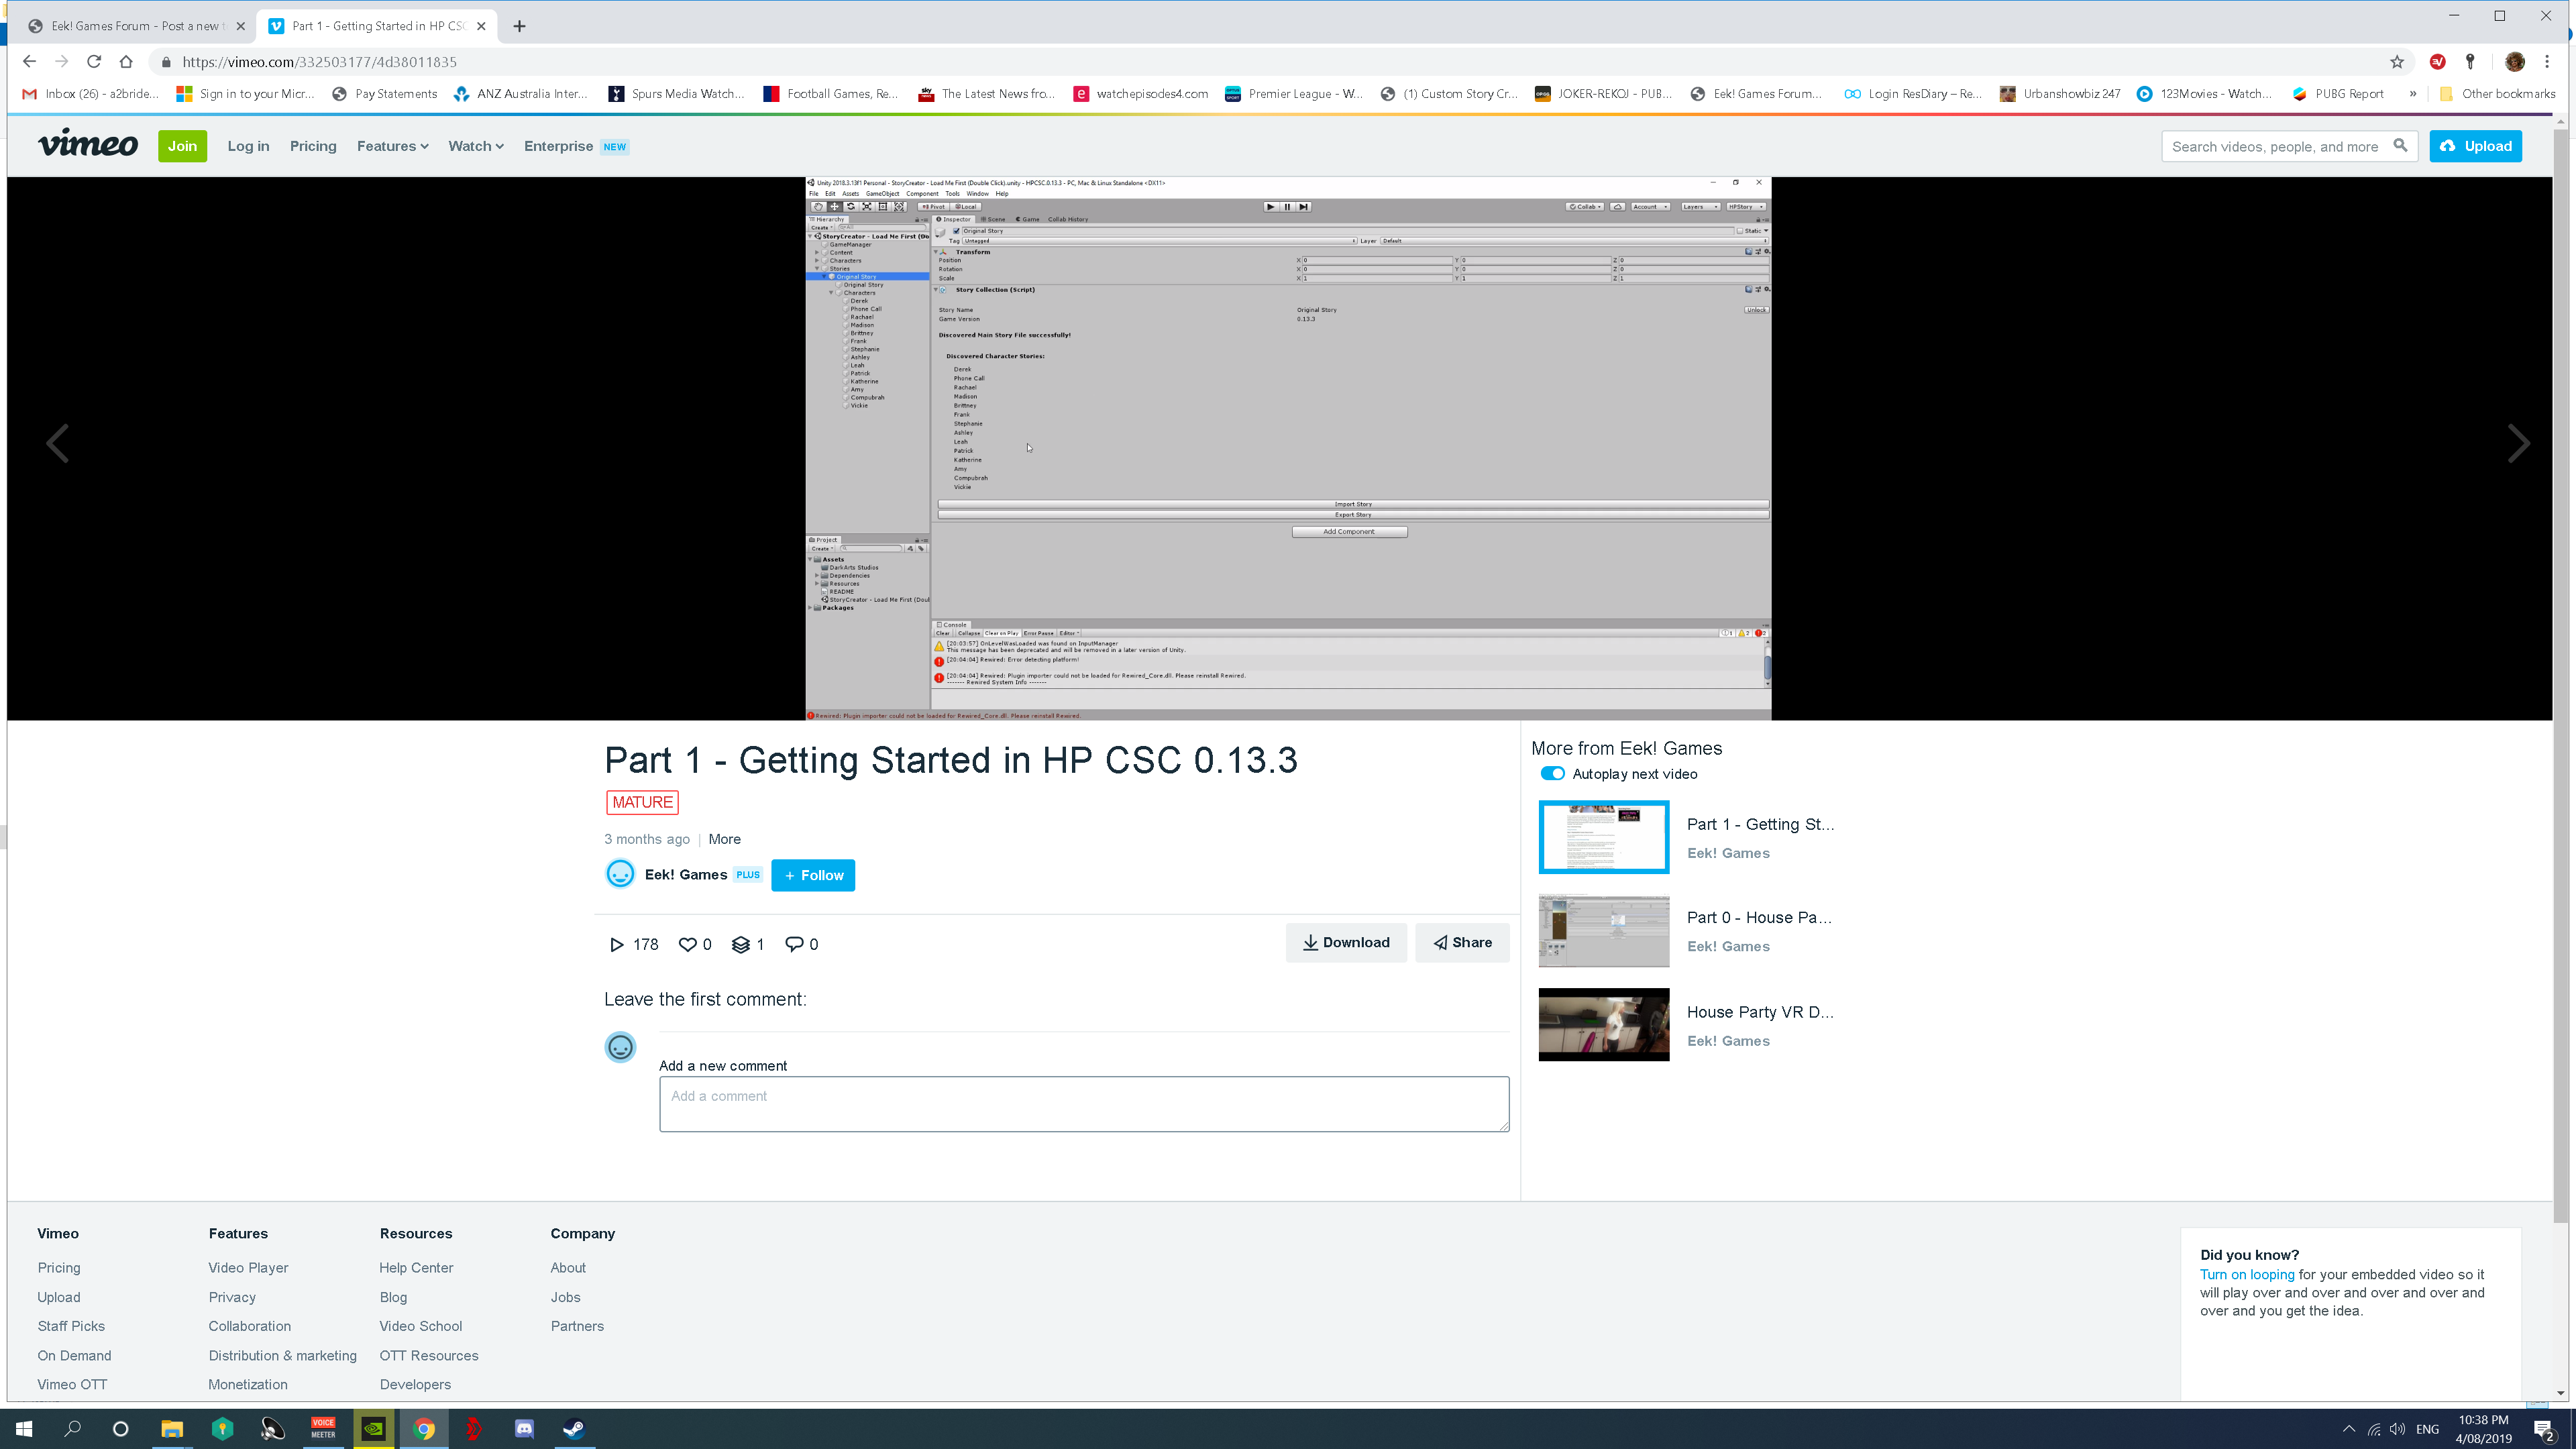This screenshot has width=2576, height=1449.
Task: Click the blue Upload button
Action: pos(2475,145)
